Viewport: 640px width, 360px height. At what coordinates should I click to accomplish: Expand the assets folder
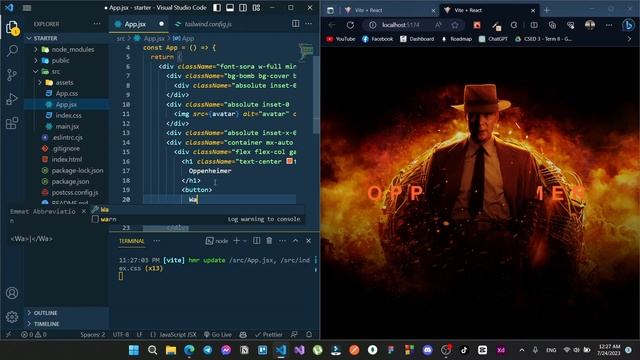(x=40, y=82)
